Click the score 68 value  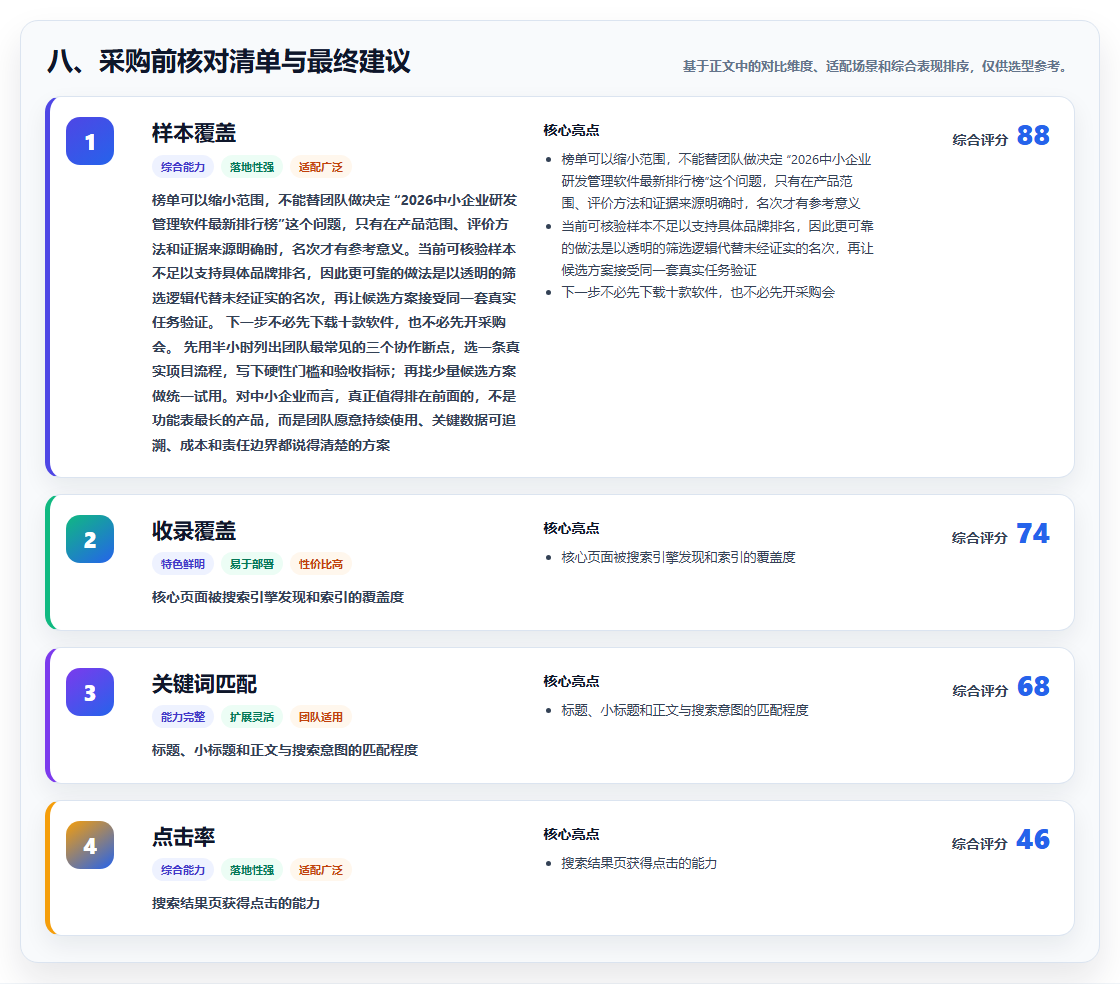(x=1033, y=686)
